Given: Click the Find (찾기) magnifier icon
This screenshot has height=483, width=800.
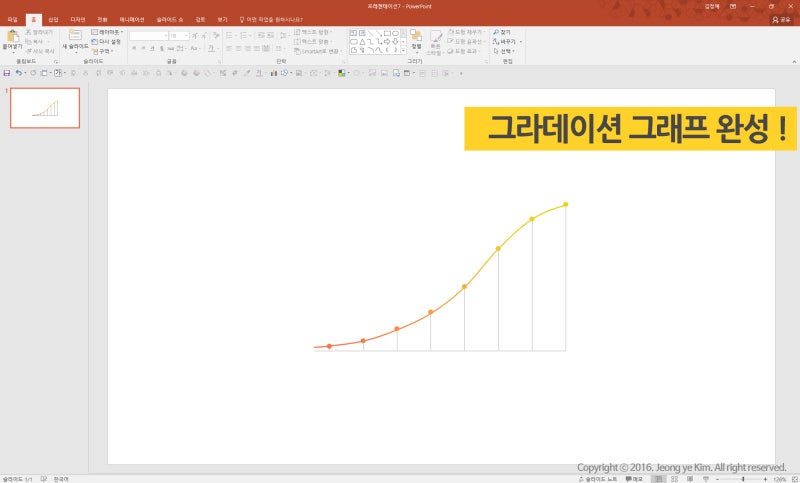Looking at the screenshot, I should click(x=495, y=32).
